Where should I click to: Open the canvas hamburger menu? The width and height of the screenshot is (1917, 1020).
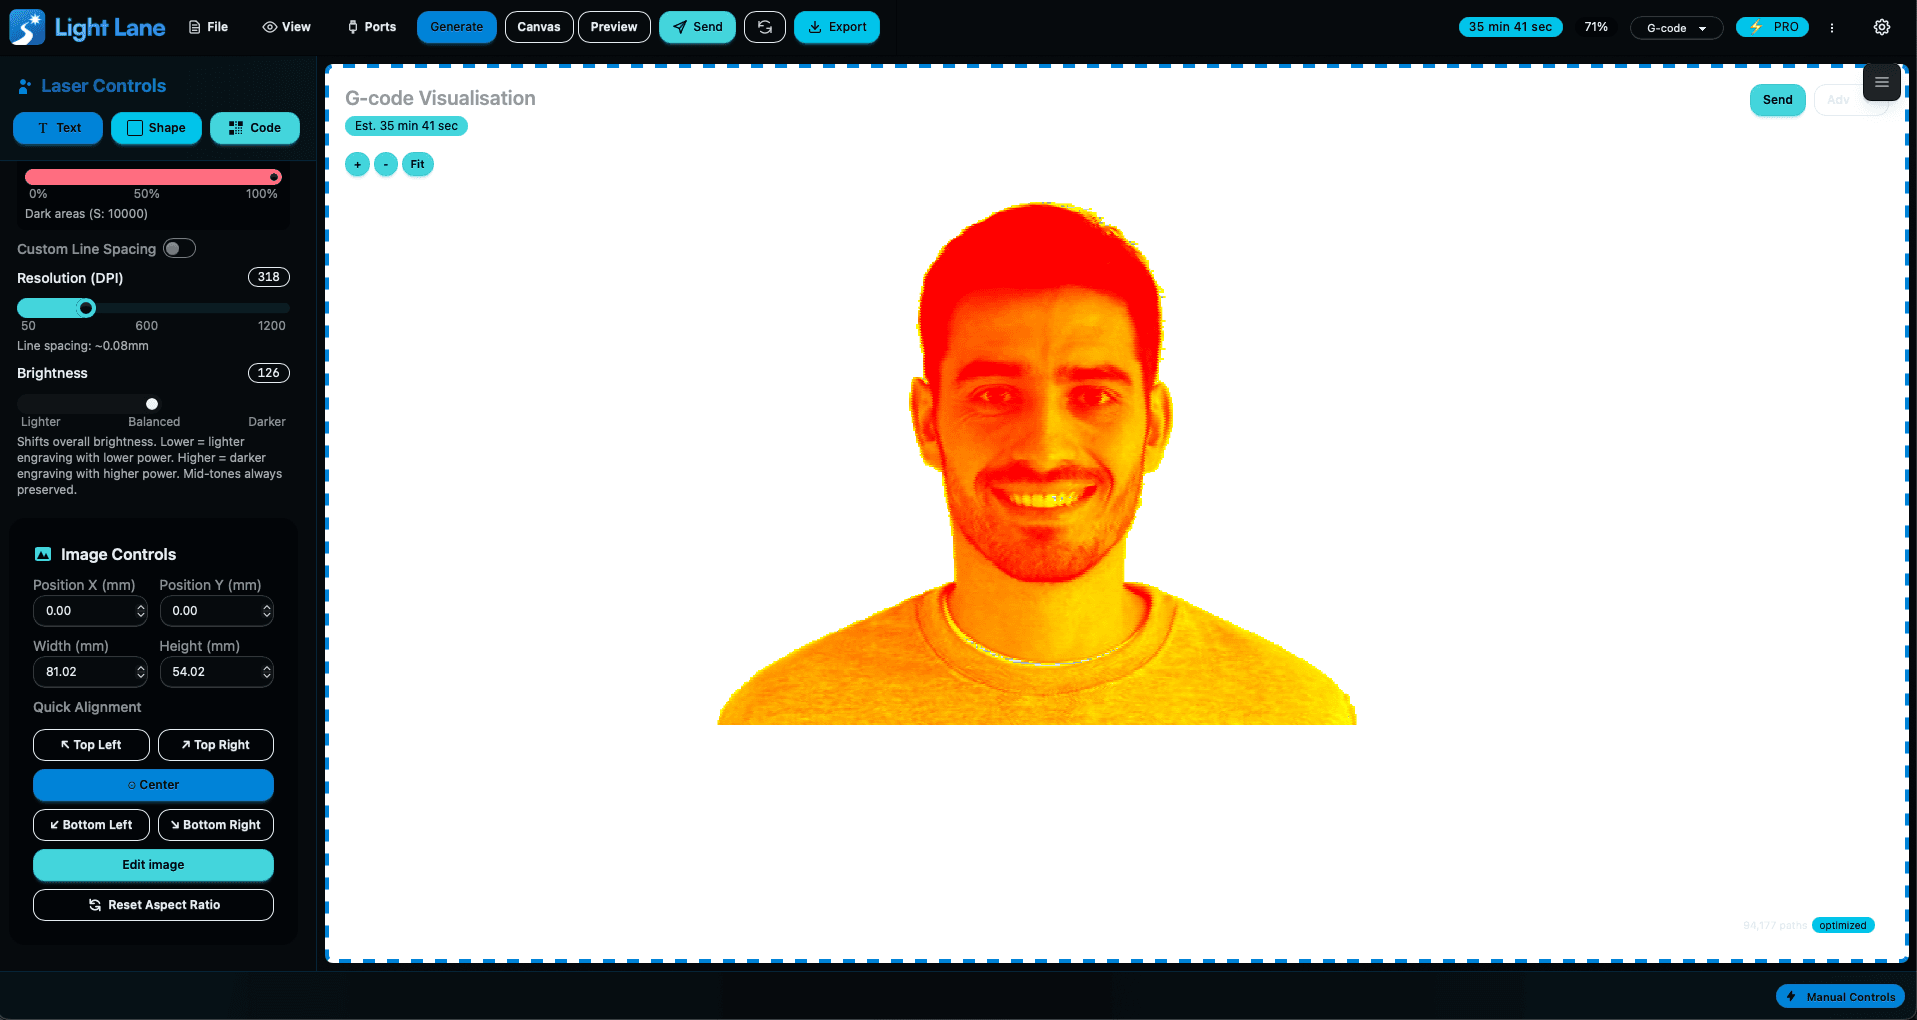pos(1881,82)
